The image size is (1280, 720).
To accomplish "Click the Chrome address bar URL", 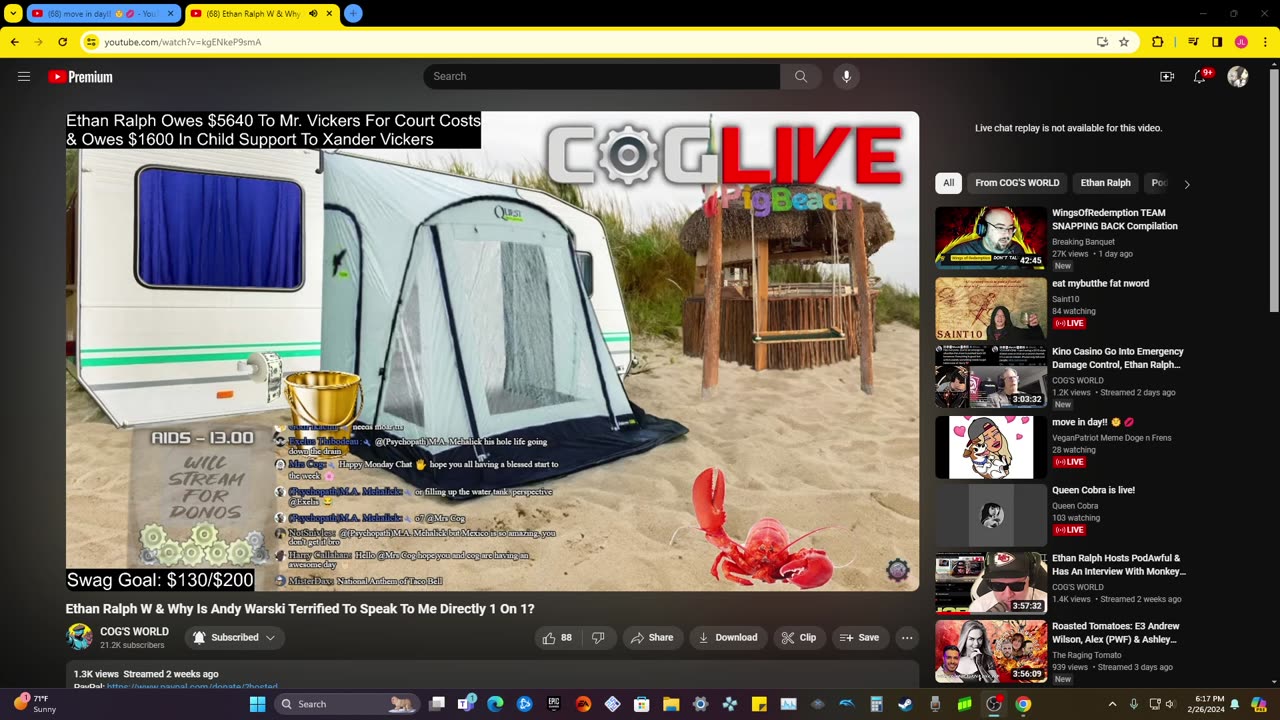I will (x=183, y=42).
